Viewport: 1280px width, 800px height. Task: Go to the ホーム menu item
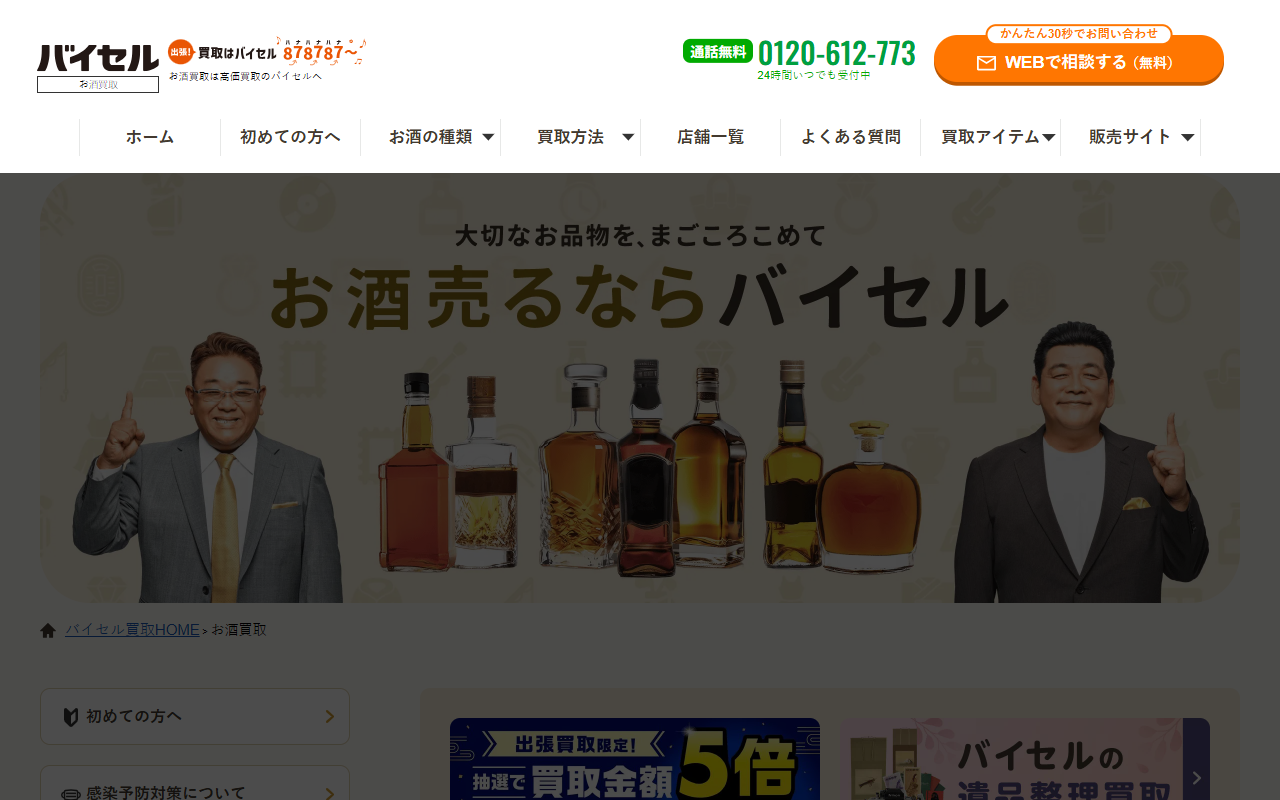click(x=150, y=137)
